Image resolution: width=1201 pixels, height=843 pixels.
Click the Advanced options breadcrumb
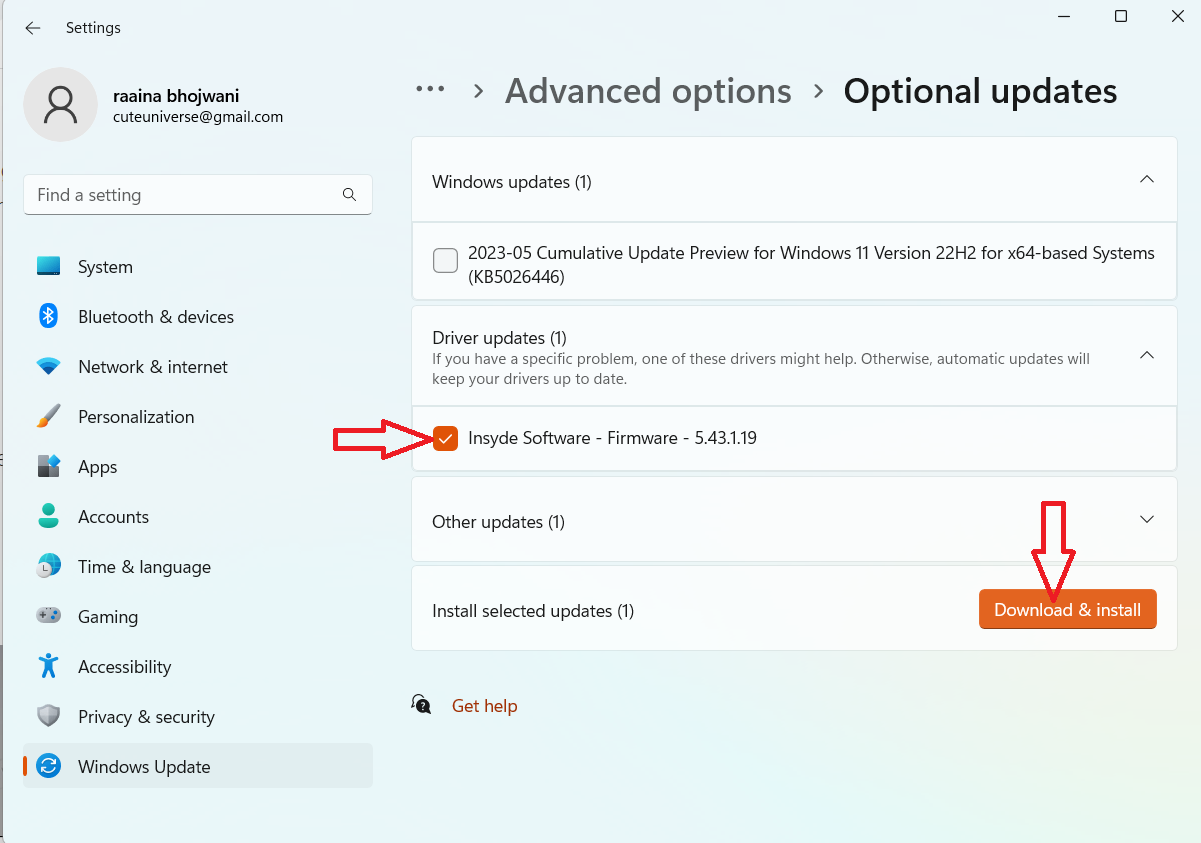coord(648,91)
